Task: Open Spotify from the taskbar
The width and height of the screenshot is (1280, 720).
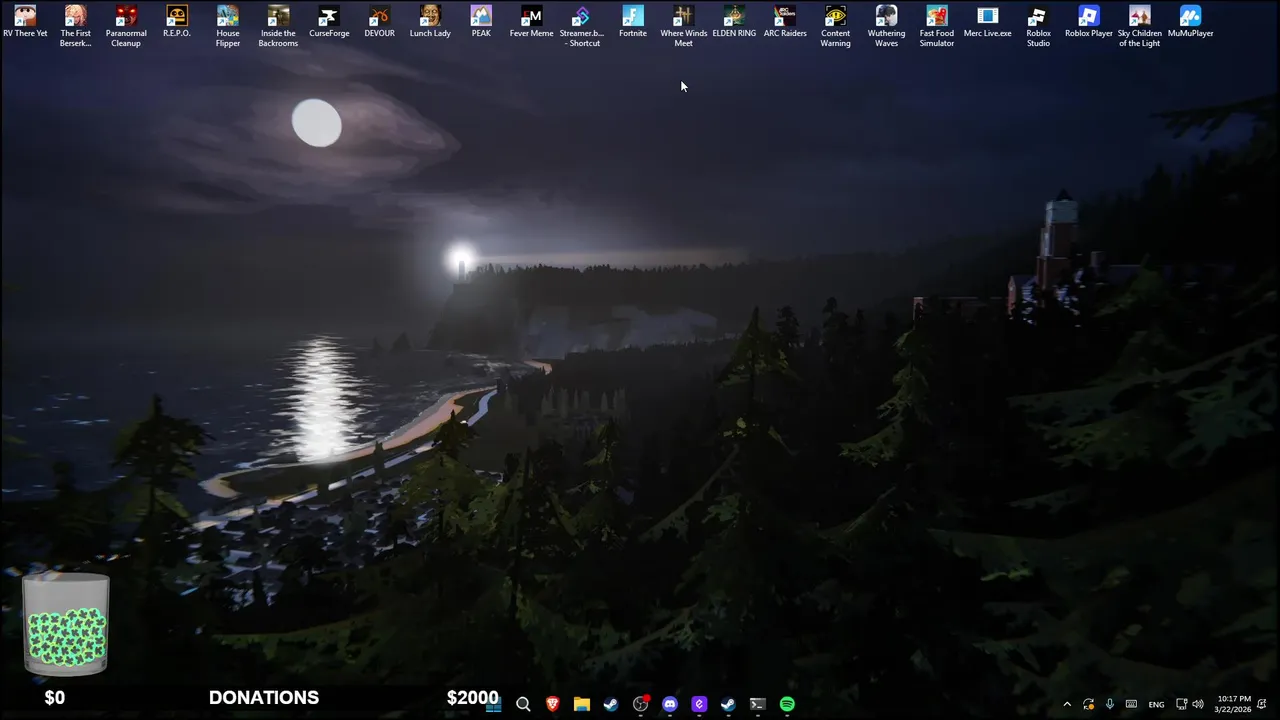Action: click(x=787, y=704)
